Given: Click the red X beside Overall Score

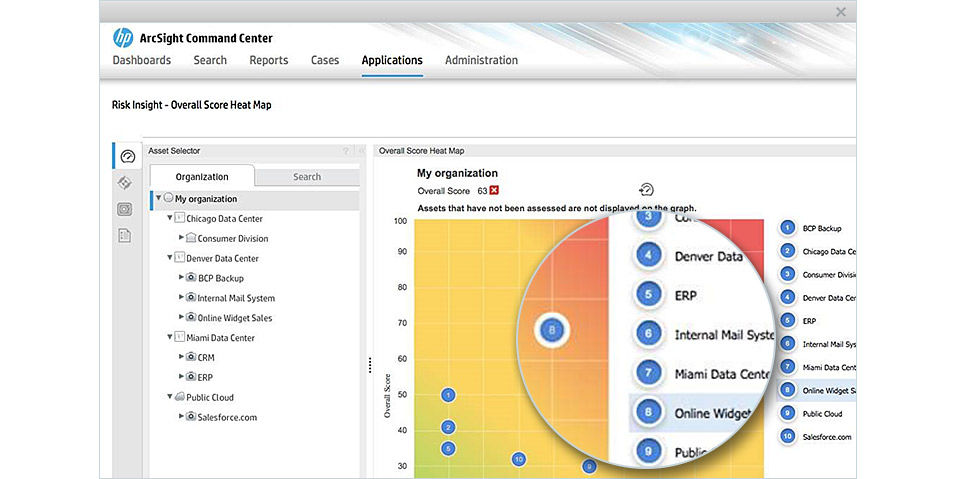Looking at the screenshot, I should [494, 190].
